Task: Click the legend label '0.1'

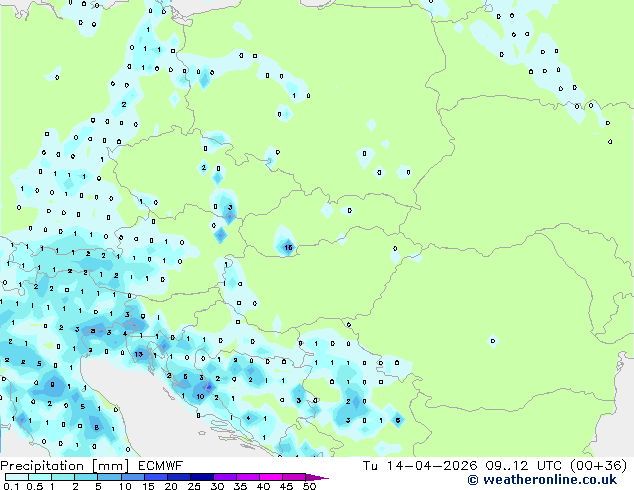Action: point(11,486)
